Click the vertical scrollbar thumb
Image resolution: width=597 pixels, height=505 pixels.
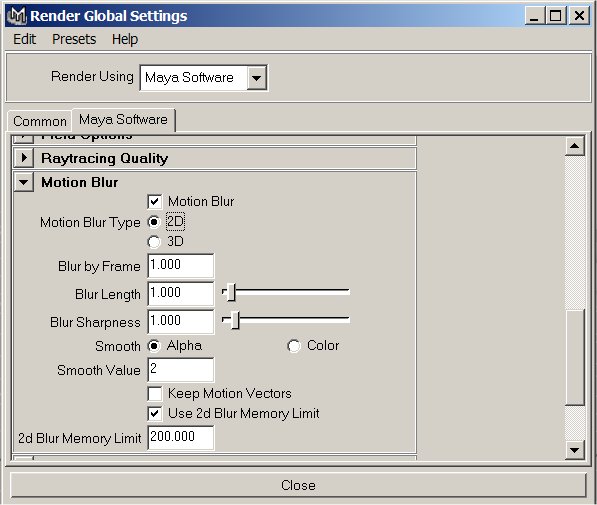tap(575, 357)
